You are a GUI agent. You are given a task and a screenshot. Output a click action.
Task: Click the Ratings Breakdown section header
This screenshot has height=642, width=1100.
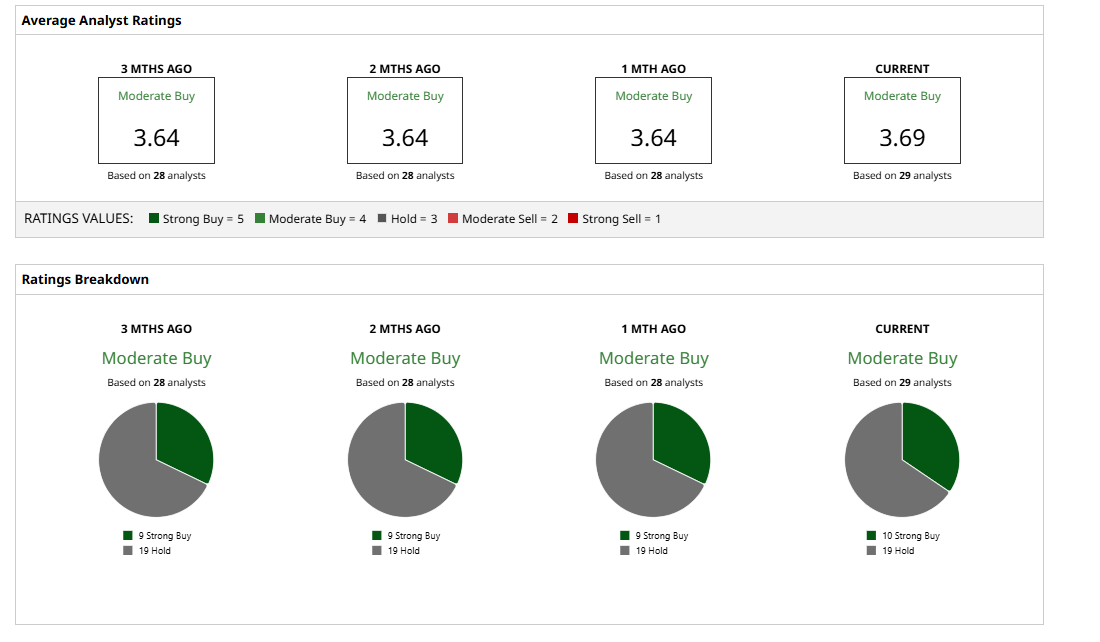click(85, 279)
